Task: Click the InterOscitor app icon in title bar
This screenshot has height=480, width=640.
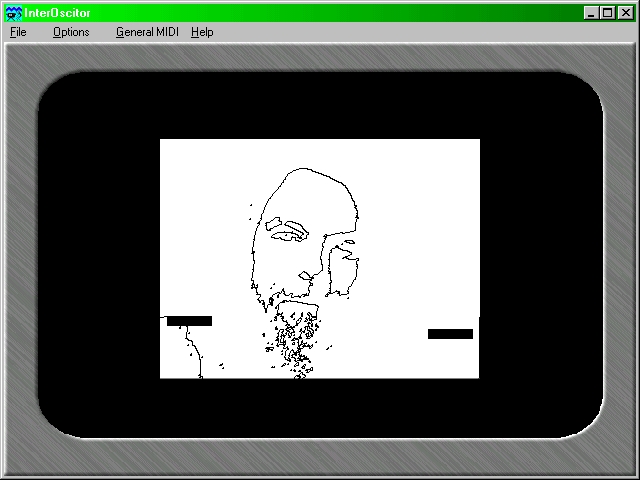Action: coord(13,13)
